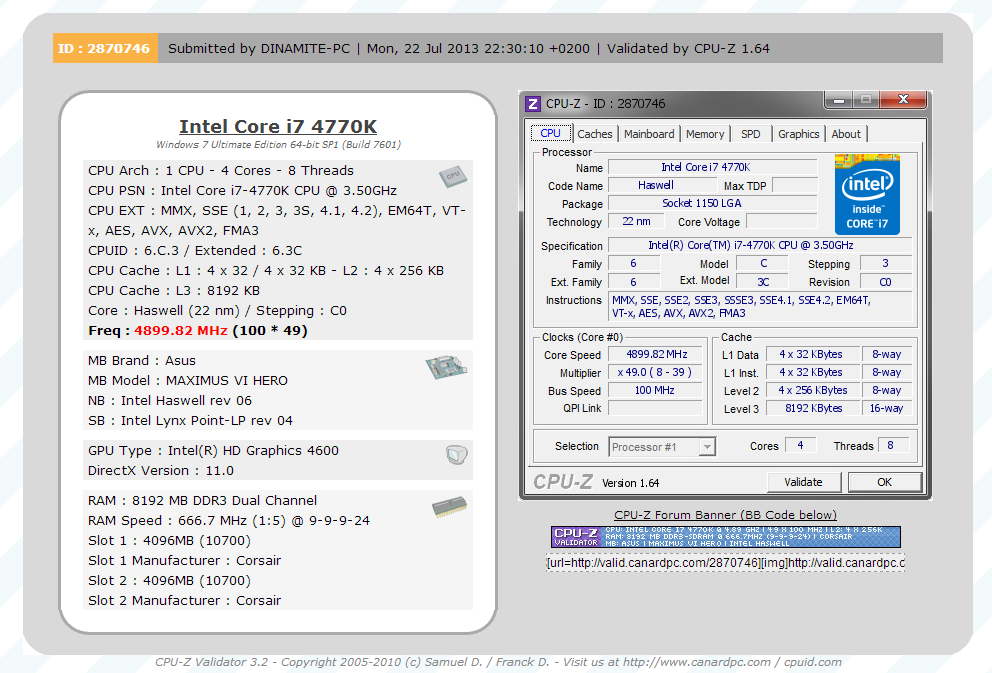Click the MB Model MAXIMUS VI HERO line
Viewport: 992px width, 673px height.
click(188, 381)
